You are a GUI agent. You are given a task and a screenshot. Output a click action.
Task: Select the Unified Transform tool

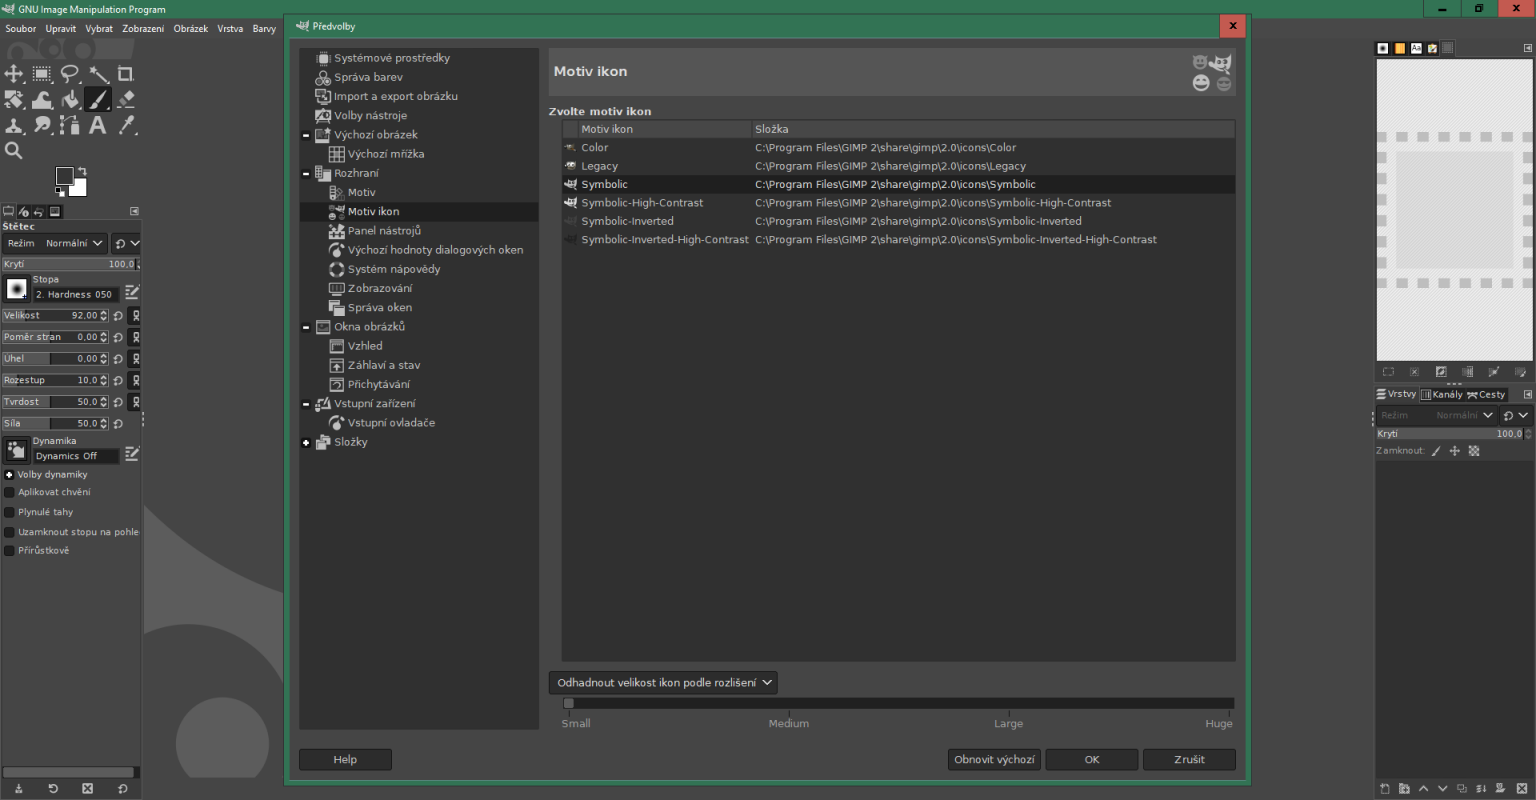click(x=14, y=100)
